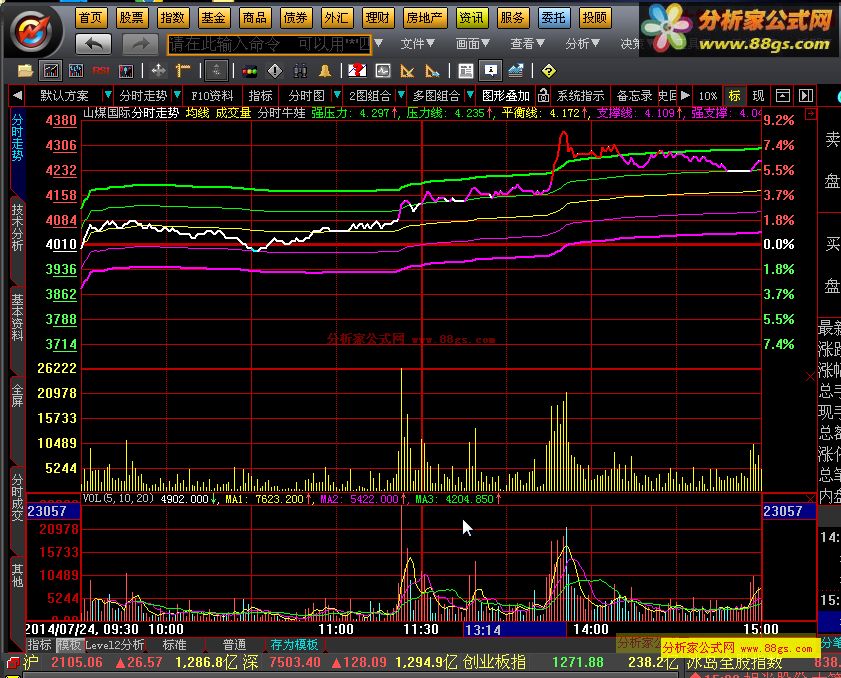Click the diamond exclamation alert icon
The height and width of the screenshot is (678, 841).
(x=275, y=70)
